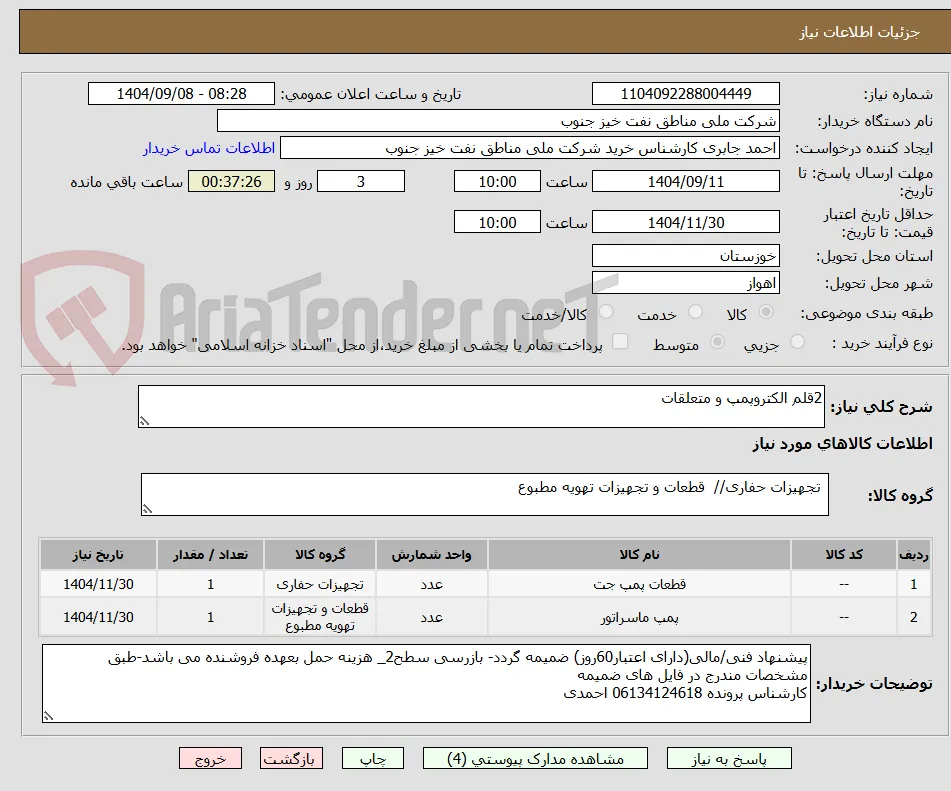This screenshot has height=791, width=951.
Task: Click قطعات و تجهیزات تهویه مطبوع group cell
Action: tap(320, 617)
